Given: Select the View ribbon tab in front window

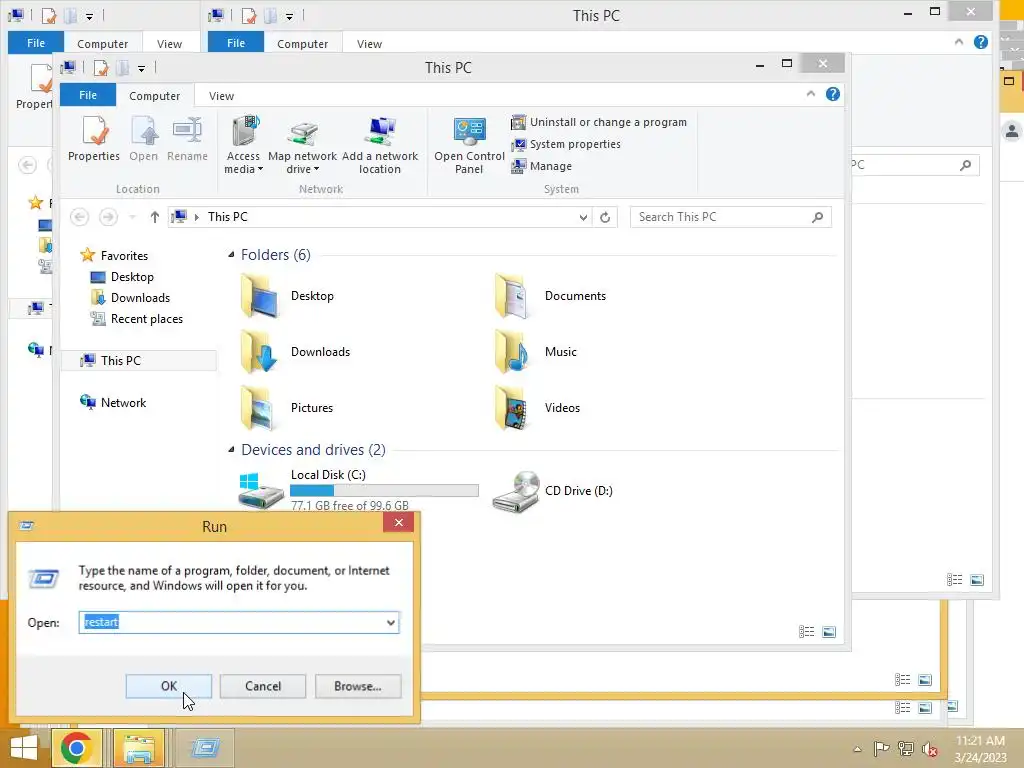Looking at the screenshot, I should pos(221,96).
